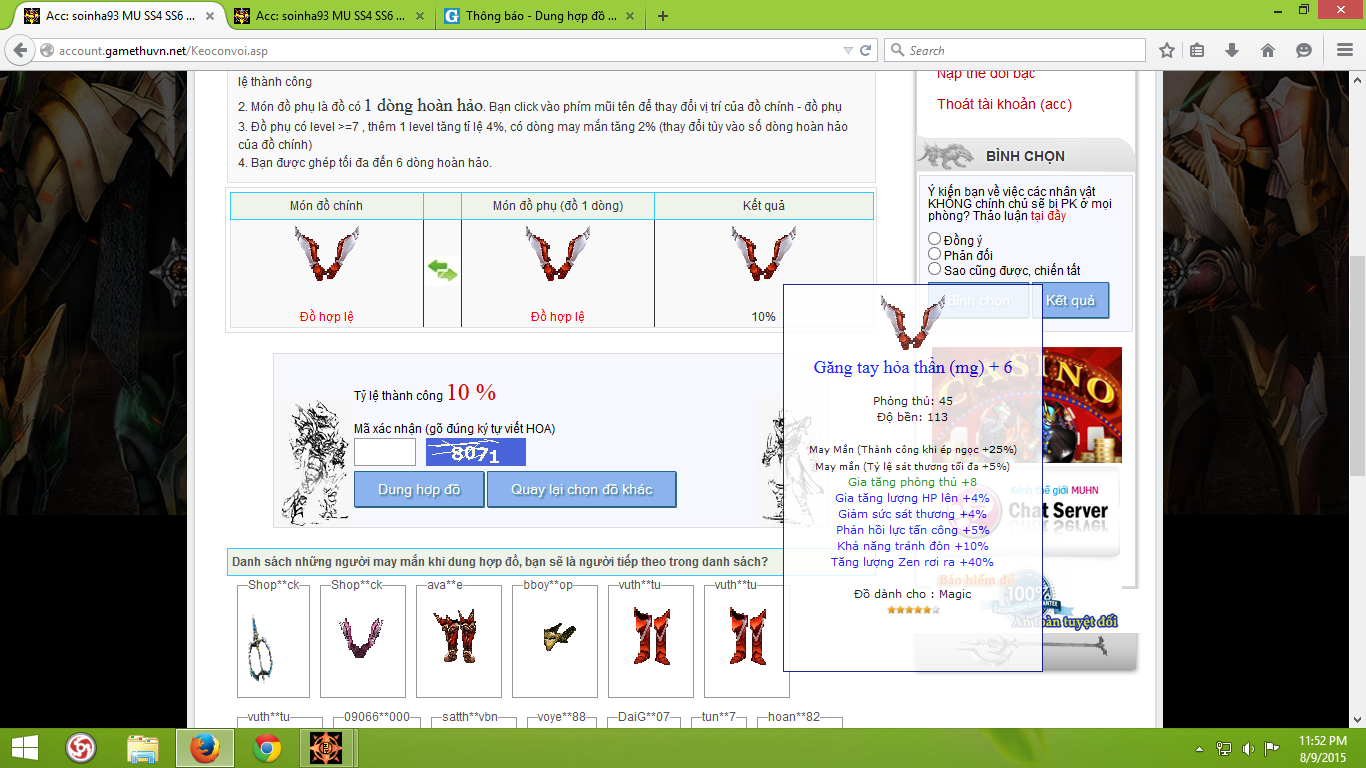
Task: Click the 09066**000 player name
Action: [x=377, y=717]
